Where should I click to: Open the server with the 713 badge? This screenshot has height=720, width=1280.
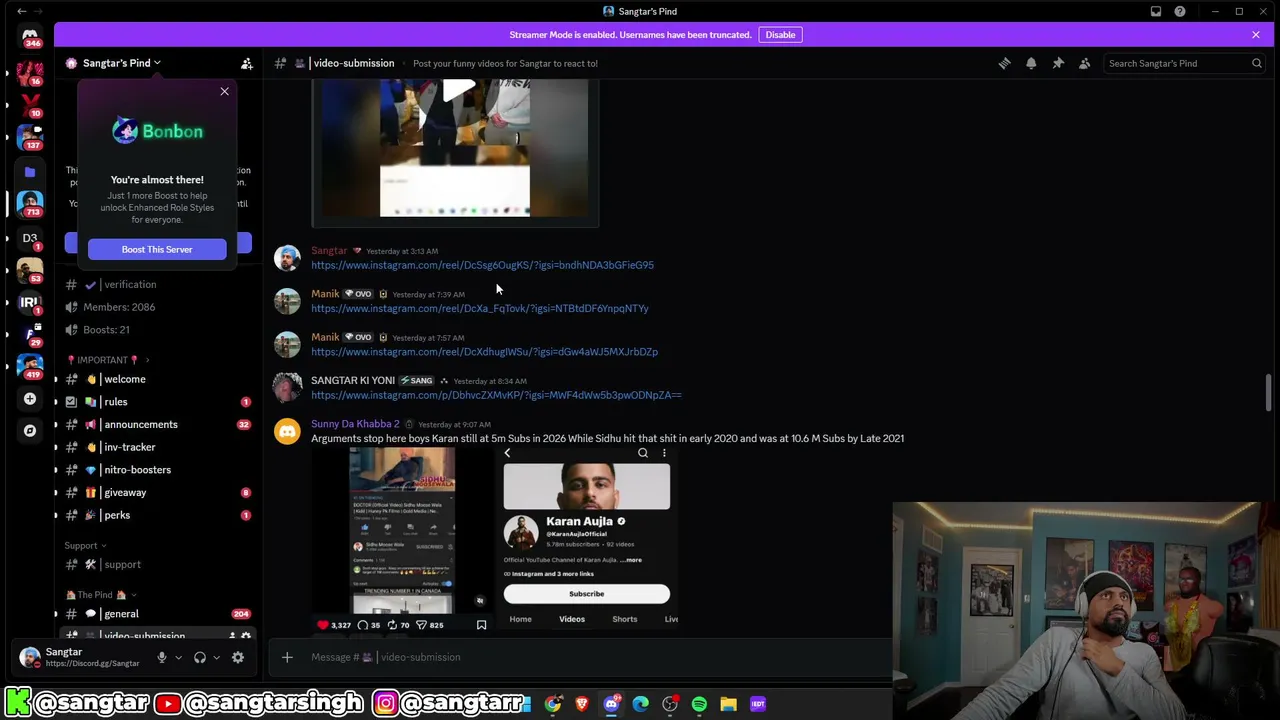30,203
